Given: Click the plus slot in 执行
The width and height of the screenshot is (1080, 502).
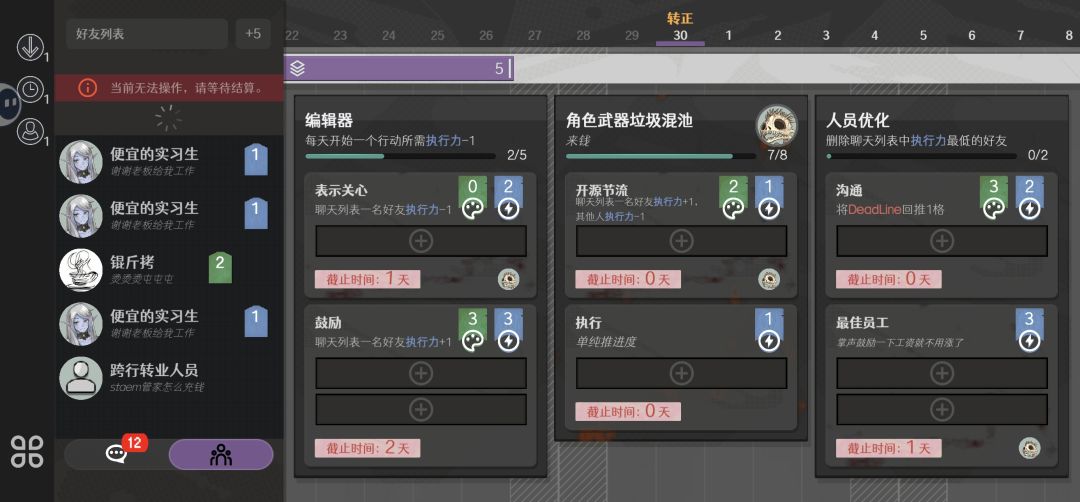Looking at the screenshot, I should pyautogui.click(x=681, y=373).
